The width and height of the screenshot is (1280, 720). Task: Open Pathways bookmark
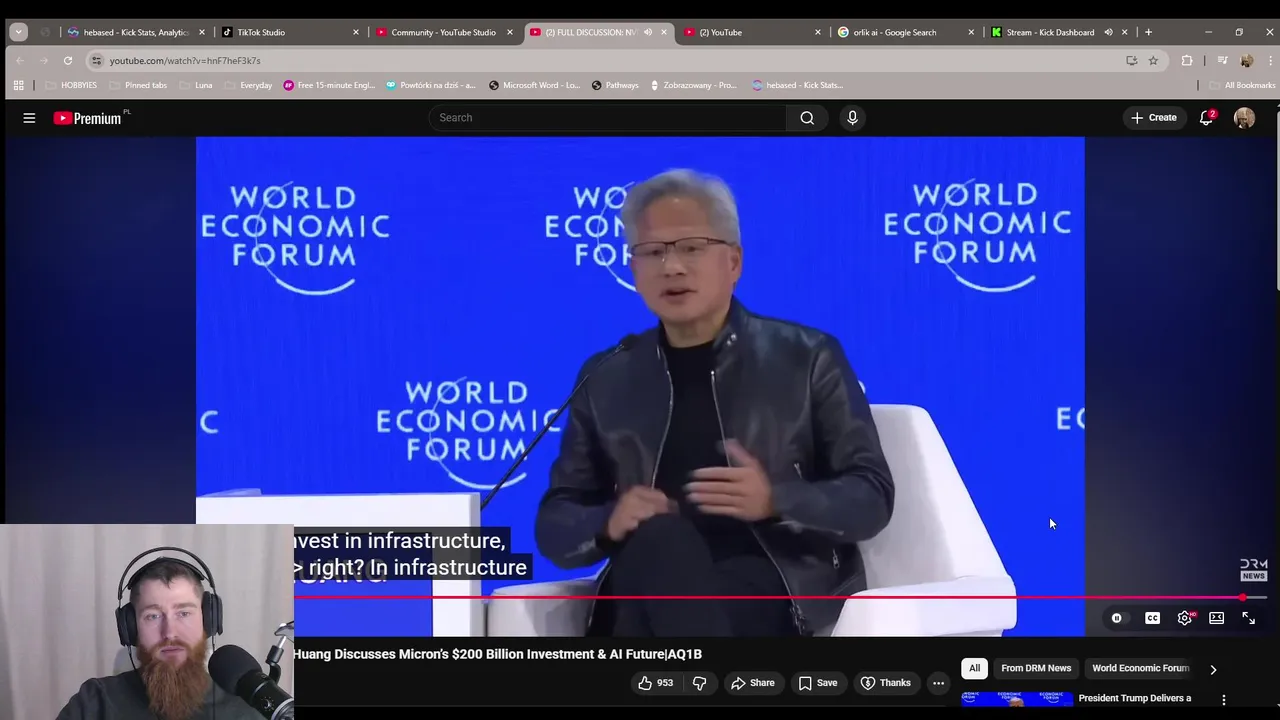pos(615,85)
